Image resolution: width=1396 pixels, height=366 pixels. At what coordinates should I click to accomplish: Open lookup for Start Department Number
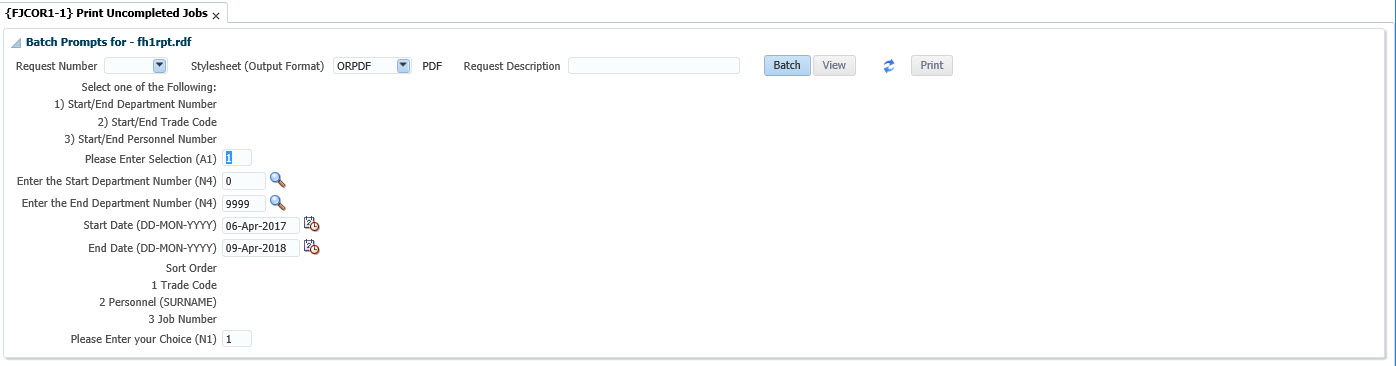coord(278,180)
